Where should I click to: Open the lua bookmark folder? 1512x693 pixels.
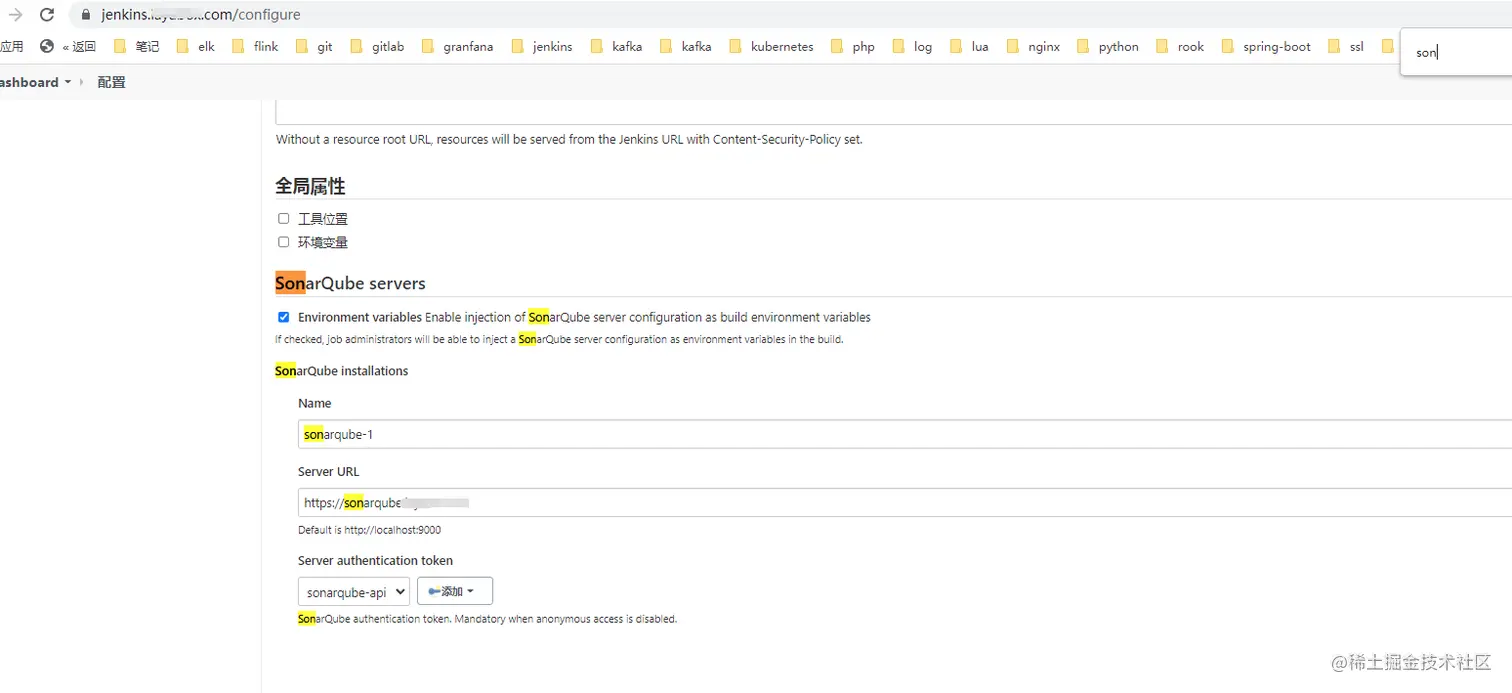coord(969,46)
